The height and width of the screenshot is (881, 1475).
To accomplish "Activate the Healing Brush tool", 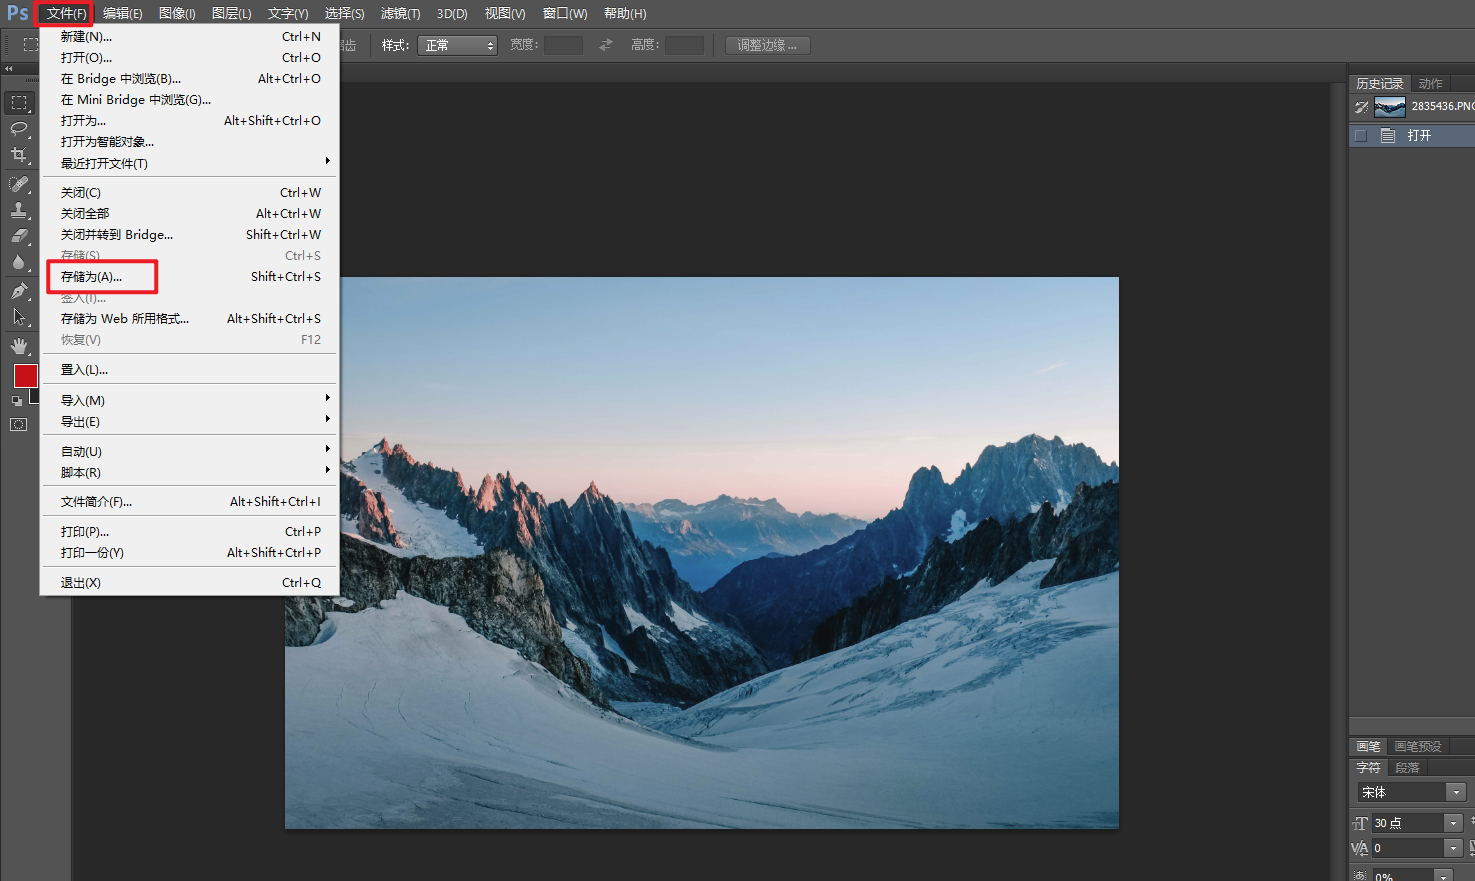I will click(x=19, y=184).
